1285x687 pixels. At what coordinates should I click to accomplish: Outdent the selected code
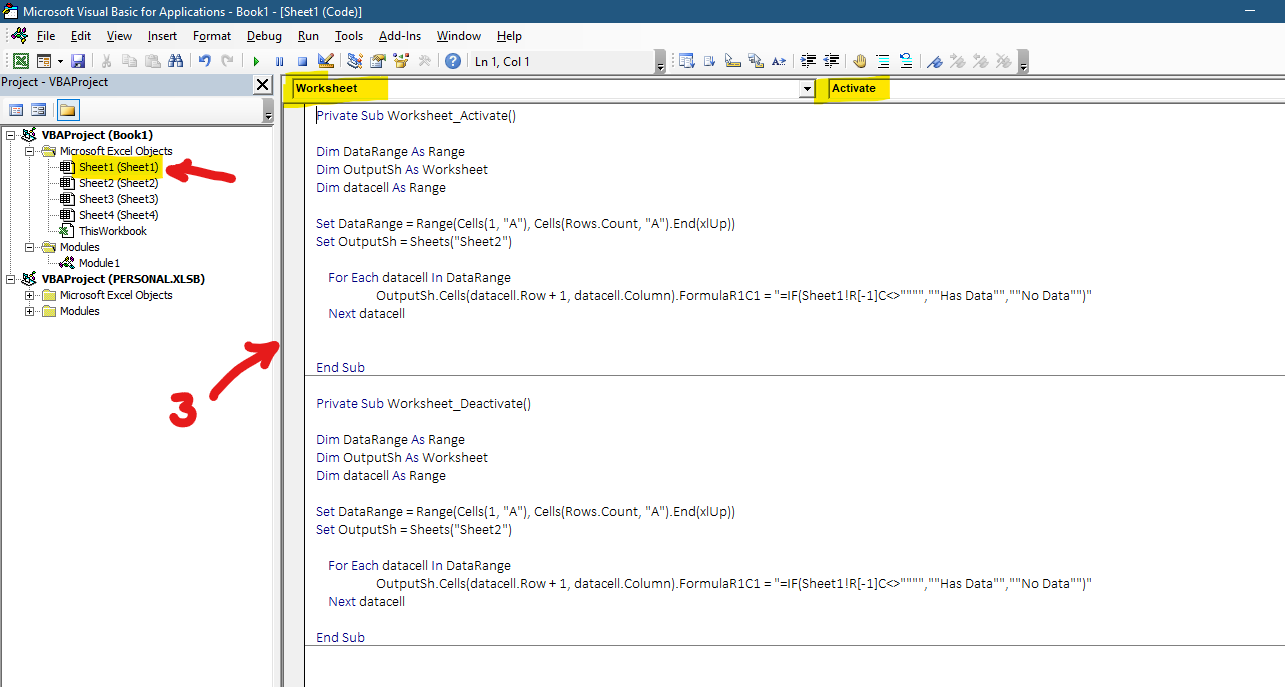point(831,61)
